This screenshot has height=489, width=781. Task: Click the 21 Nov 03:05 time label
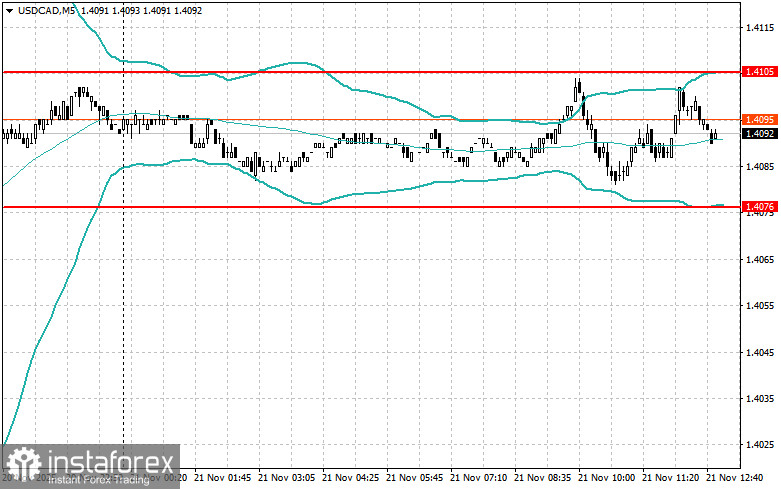coord(286,478)
